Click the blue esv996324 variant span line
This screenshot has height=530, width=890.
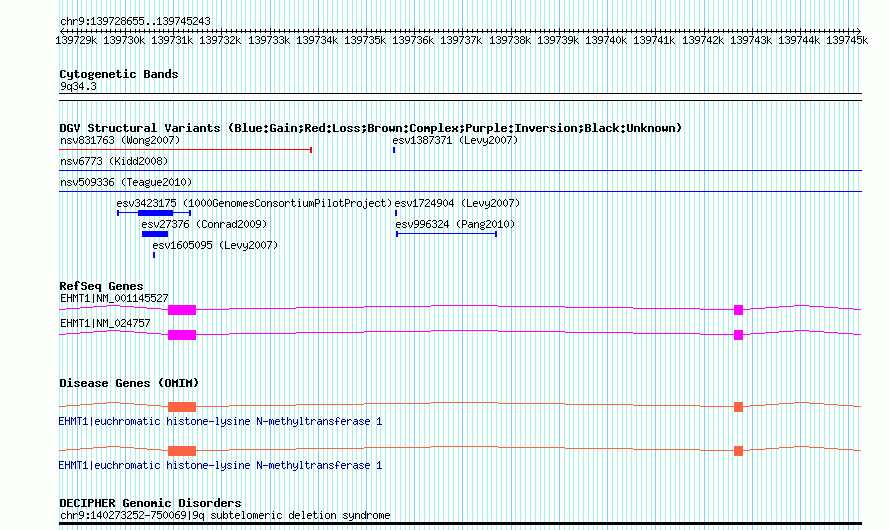tap(446, 234)
